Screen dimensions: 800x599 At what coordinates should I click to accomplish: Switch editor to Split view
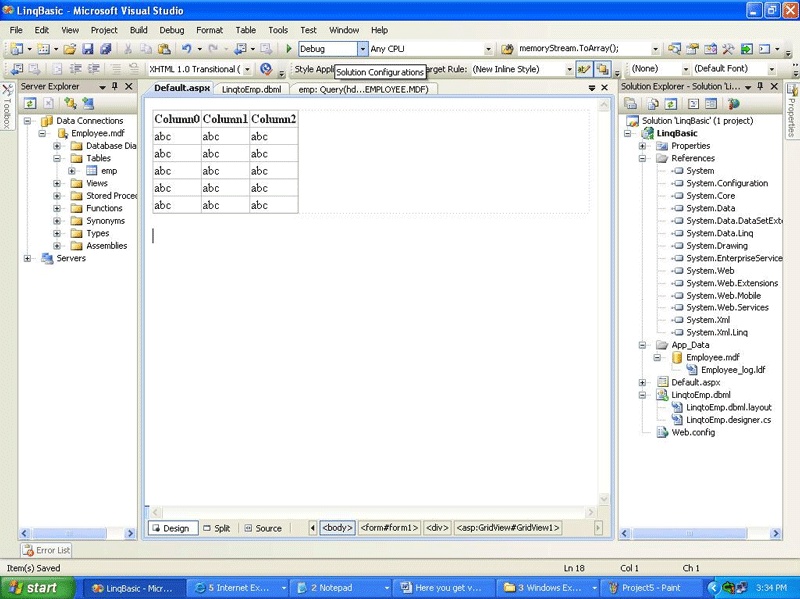(x=215, y=528)
